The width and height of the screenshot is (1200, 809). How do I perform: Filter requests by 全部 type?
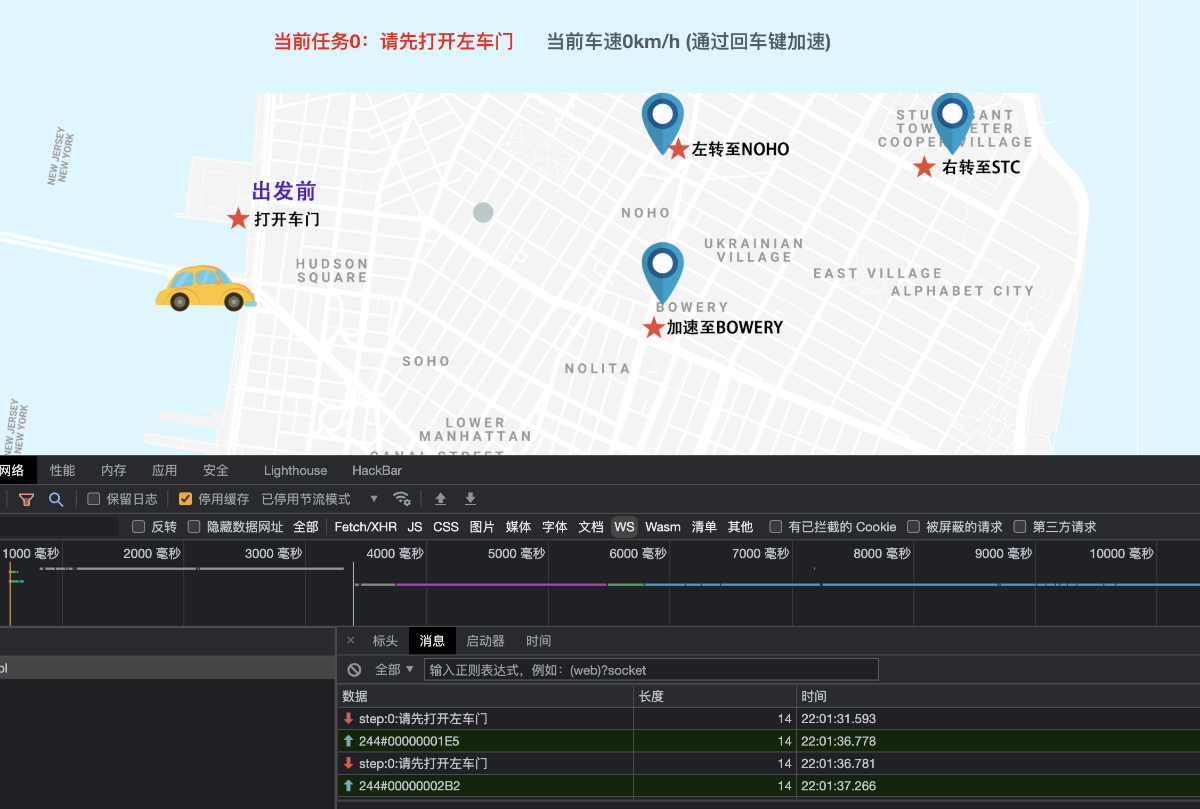click(306, 527)
